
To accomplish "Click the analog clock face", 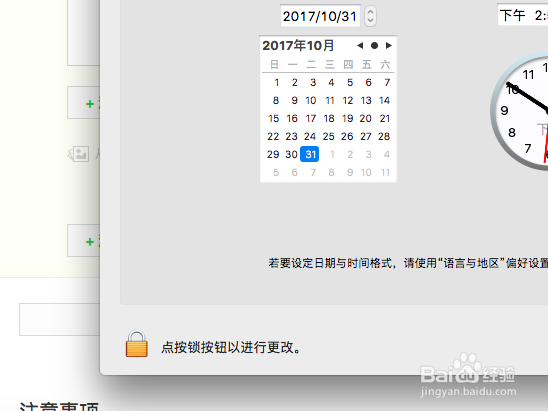I will (519, 111).
